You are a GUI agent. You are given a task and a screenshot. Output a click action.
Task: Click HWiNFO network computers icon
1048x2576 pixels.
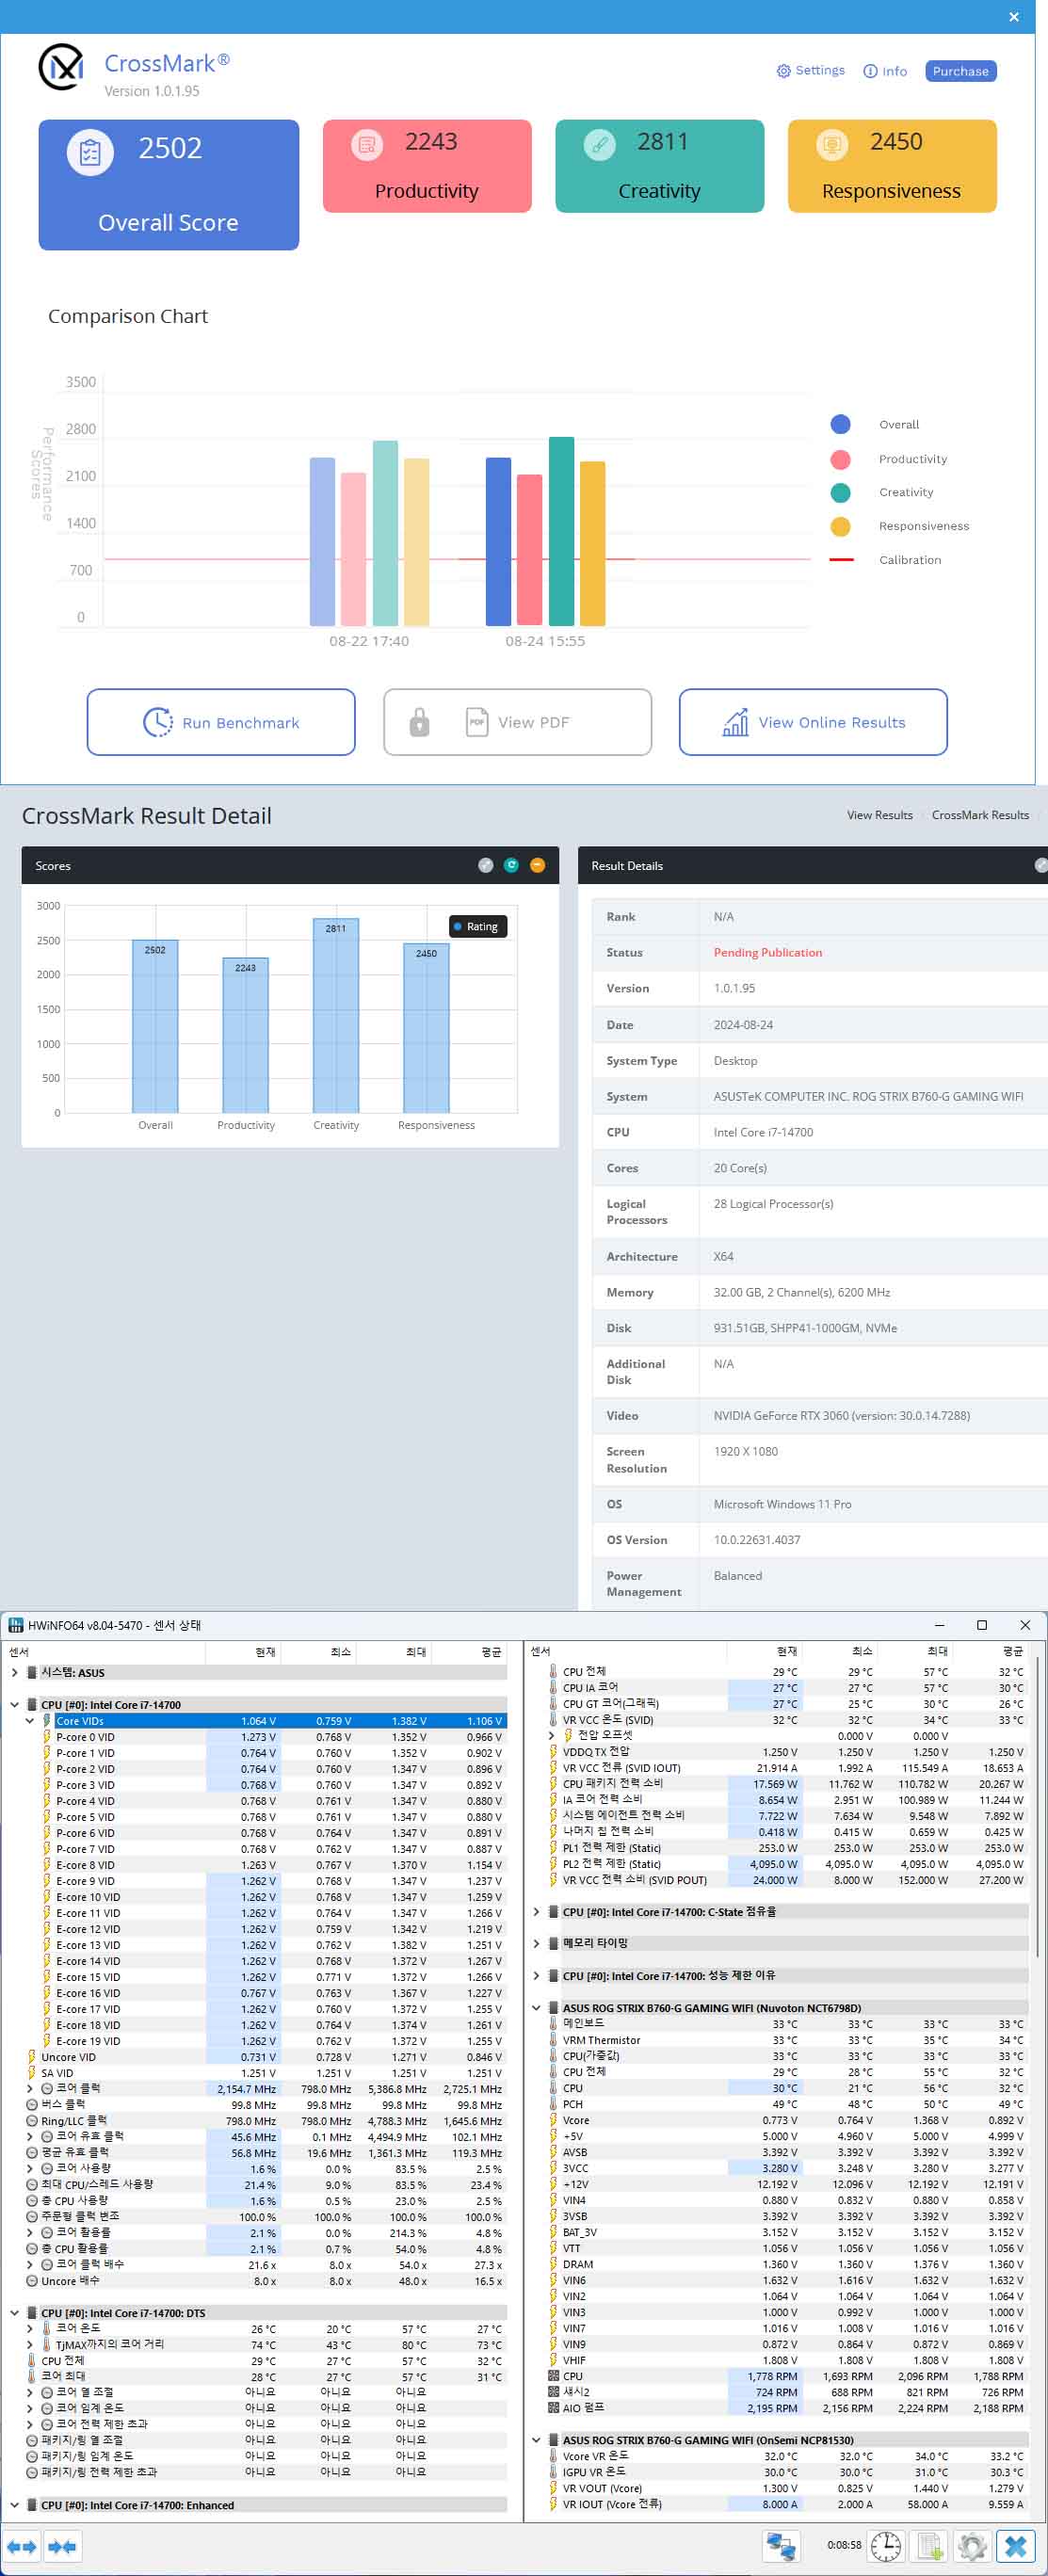tap(781, 2546)
